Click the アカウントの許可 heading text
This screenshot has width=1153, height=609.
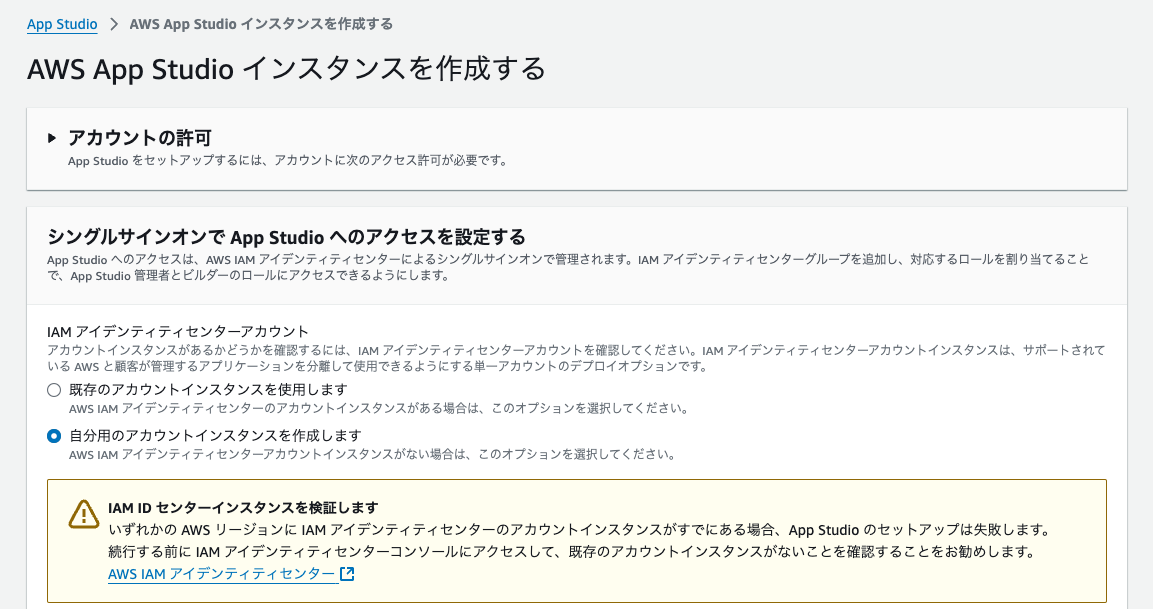140,138
